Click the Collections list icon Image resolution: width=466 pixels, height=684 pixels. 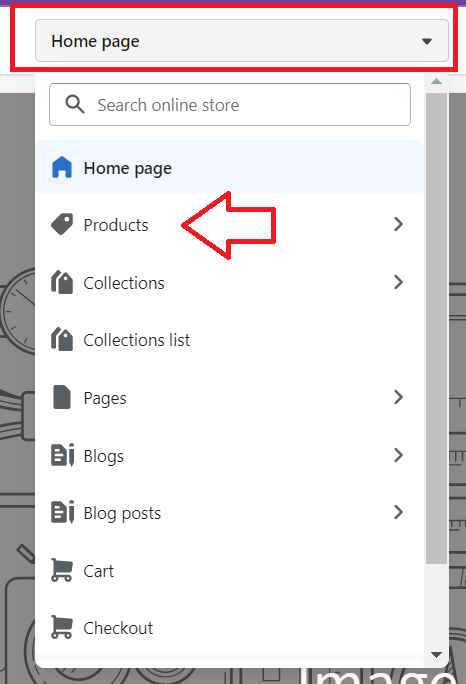62,339
